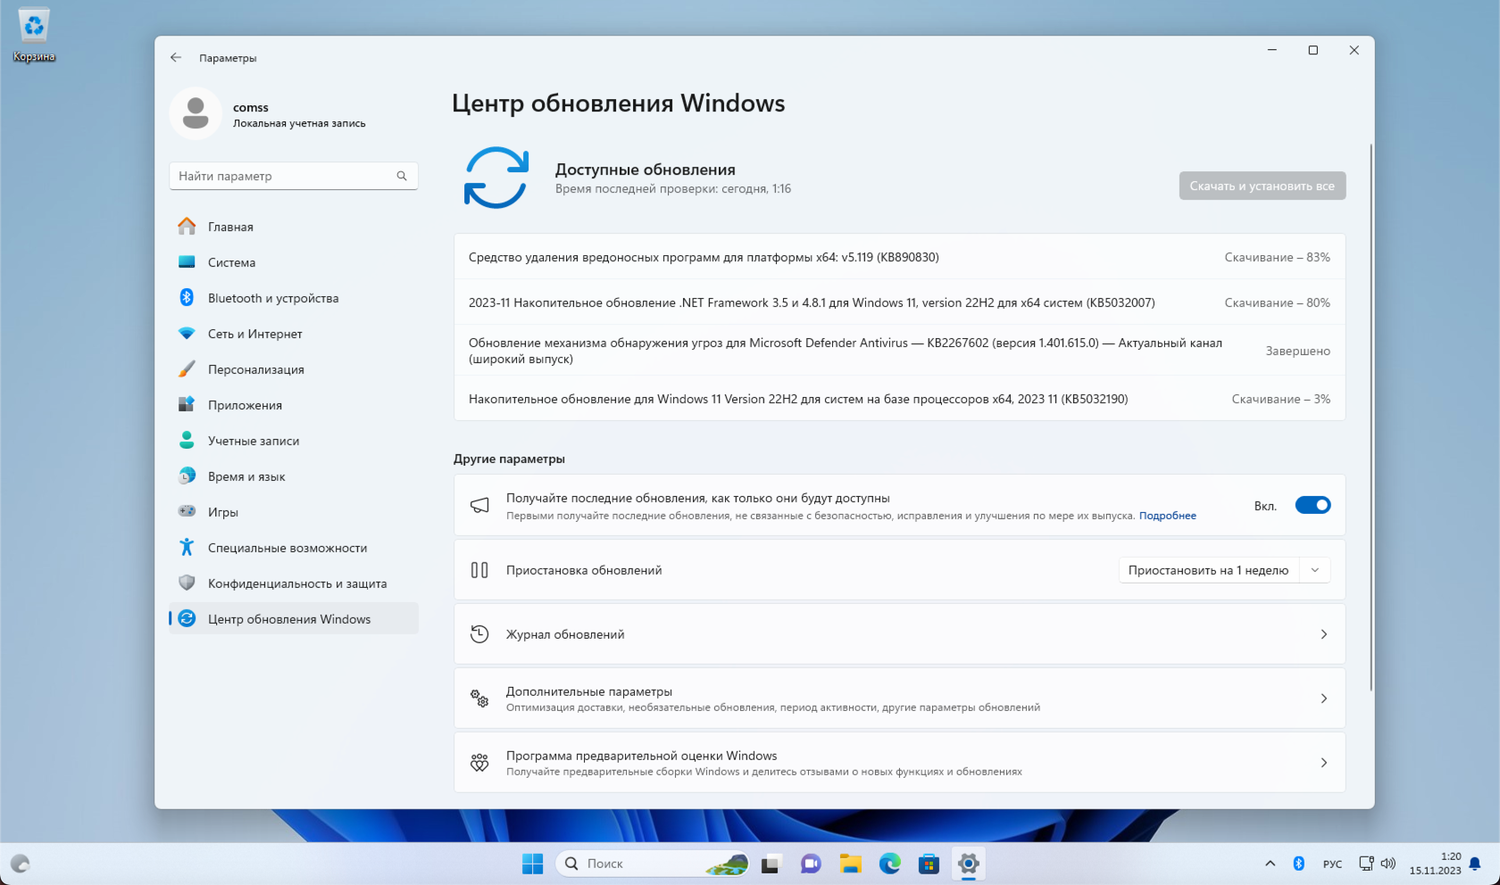This screenshot has height=885, width=1500.
Task: Open the Bluetooth и устройства sidebar icon
Action: 187,298
